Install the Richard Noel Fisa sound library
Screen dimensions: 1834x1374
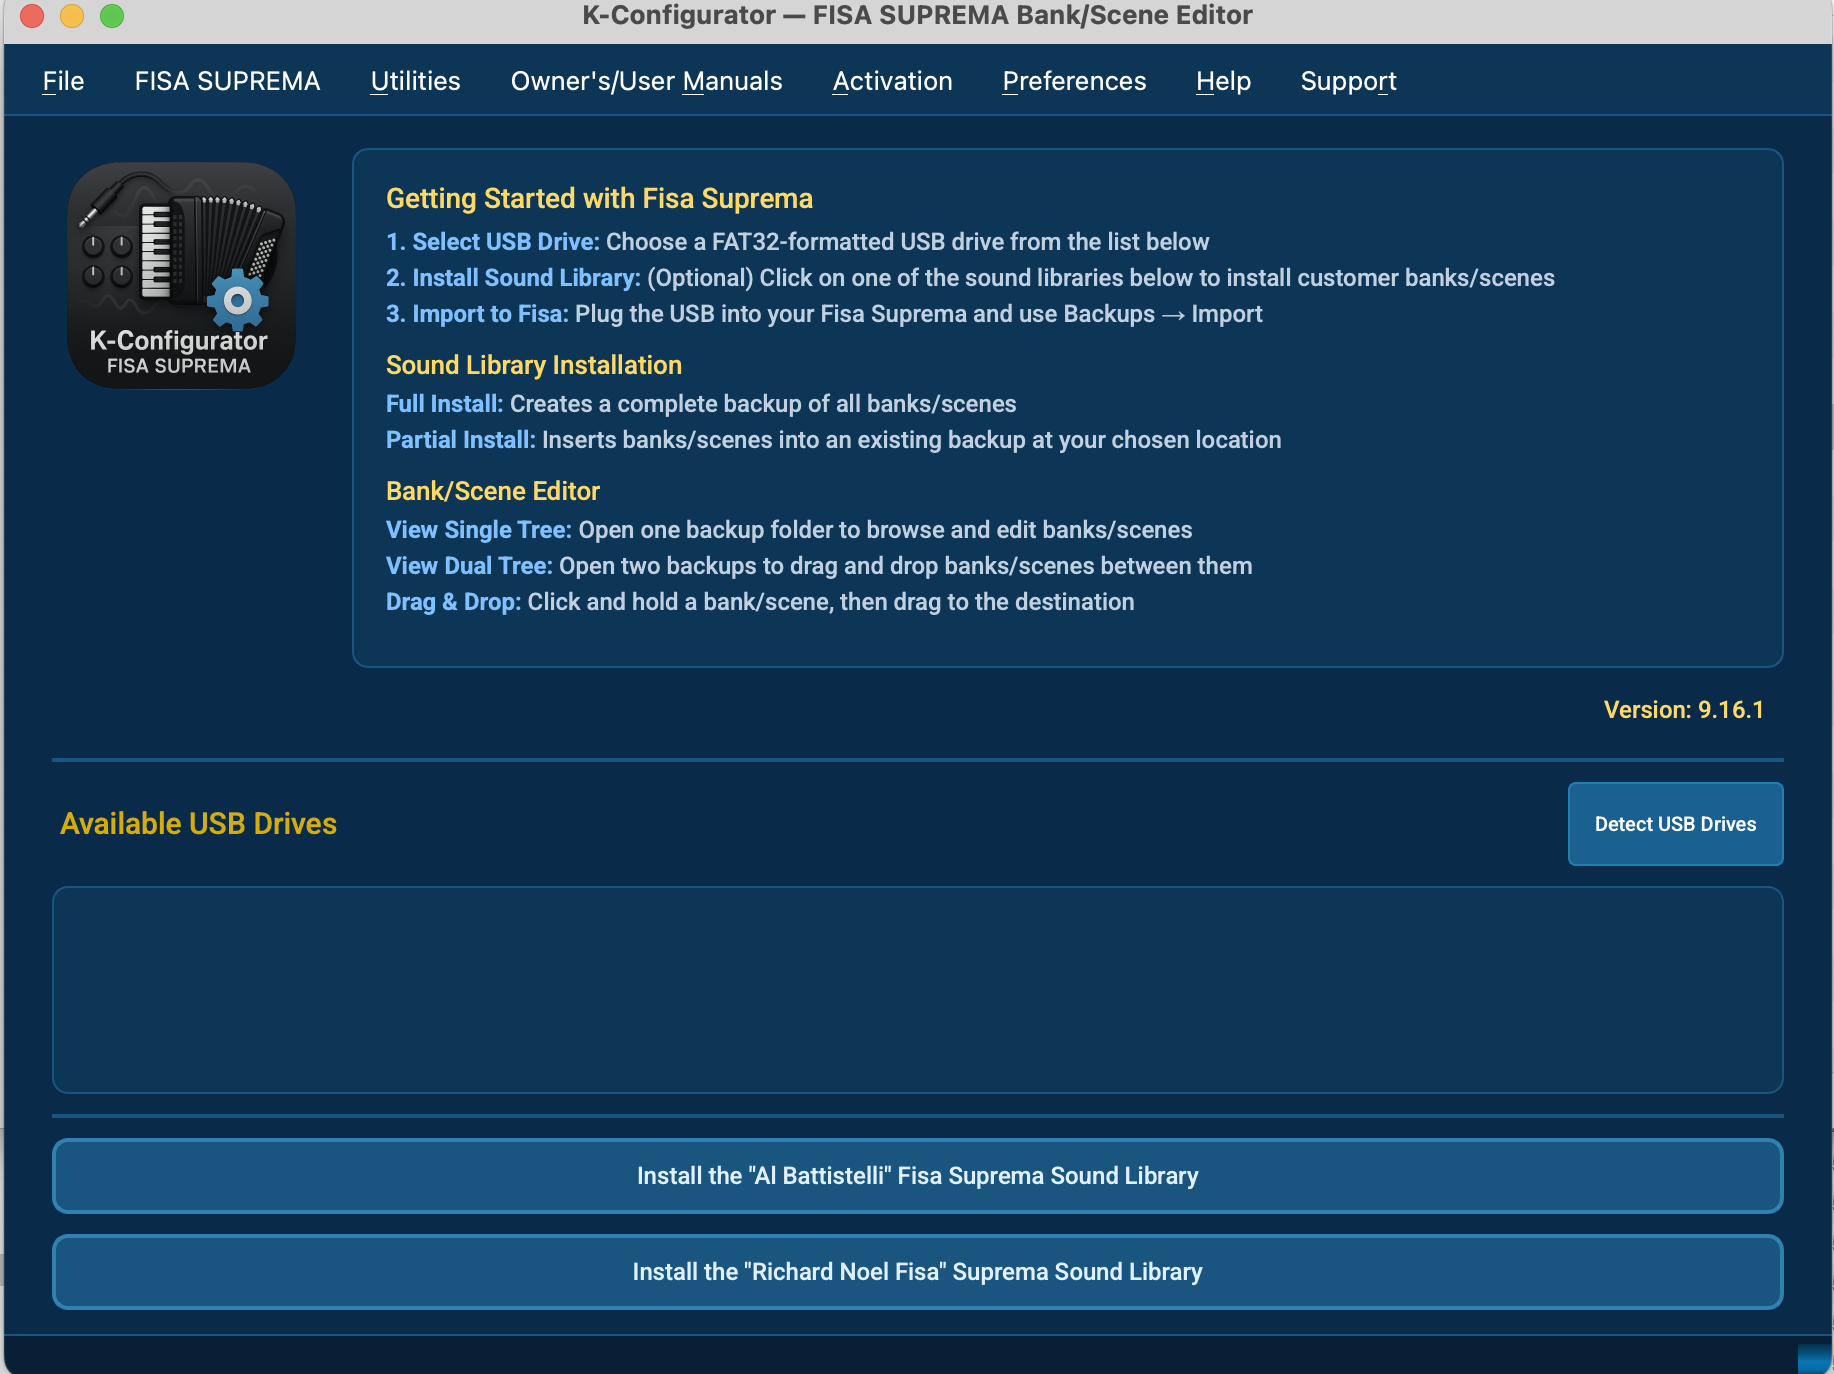[x=917, y=1272]
